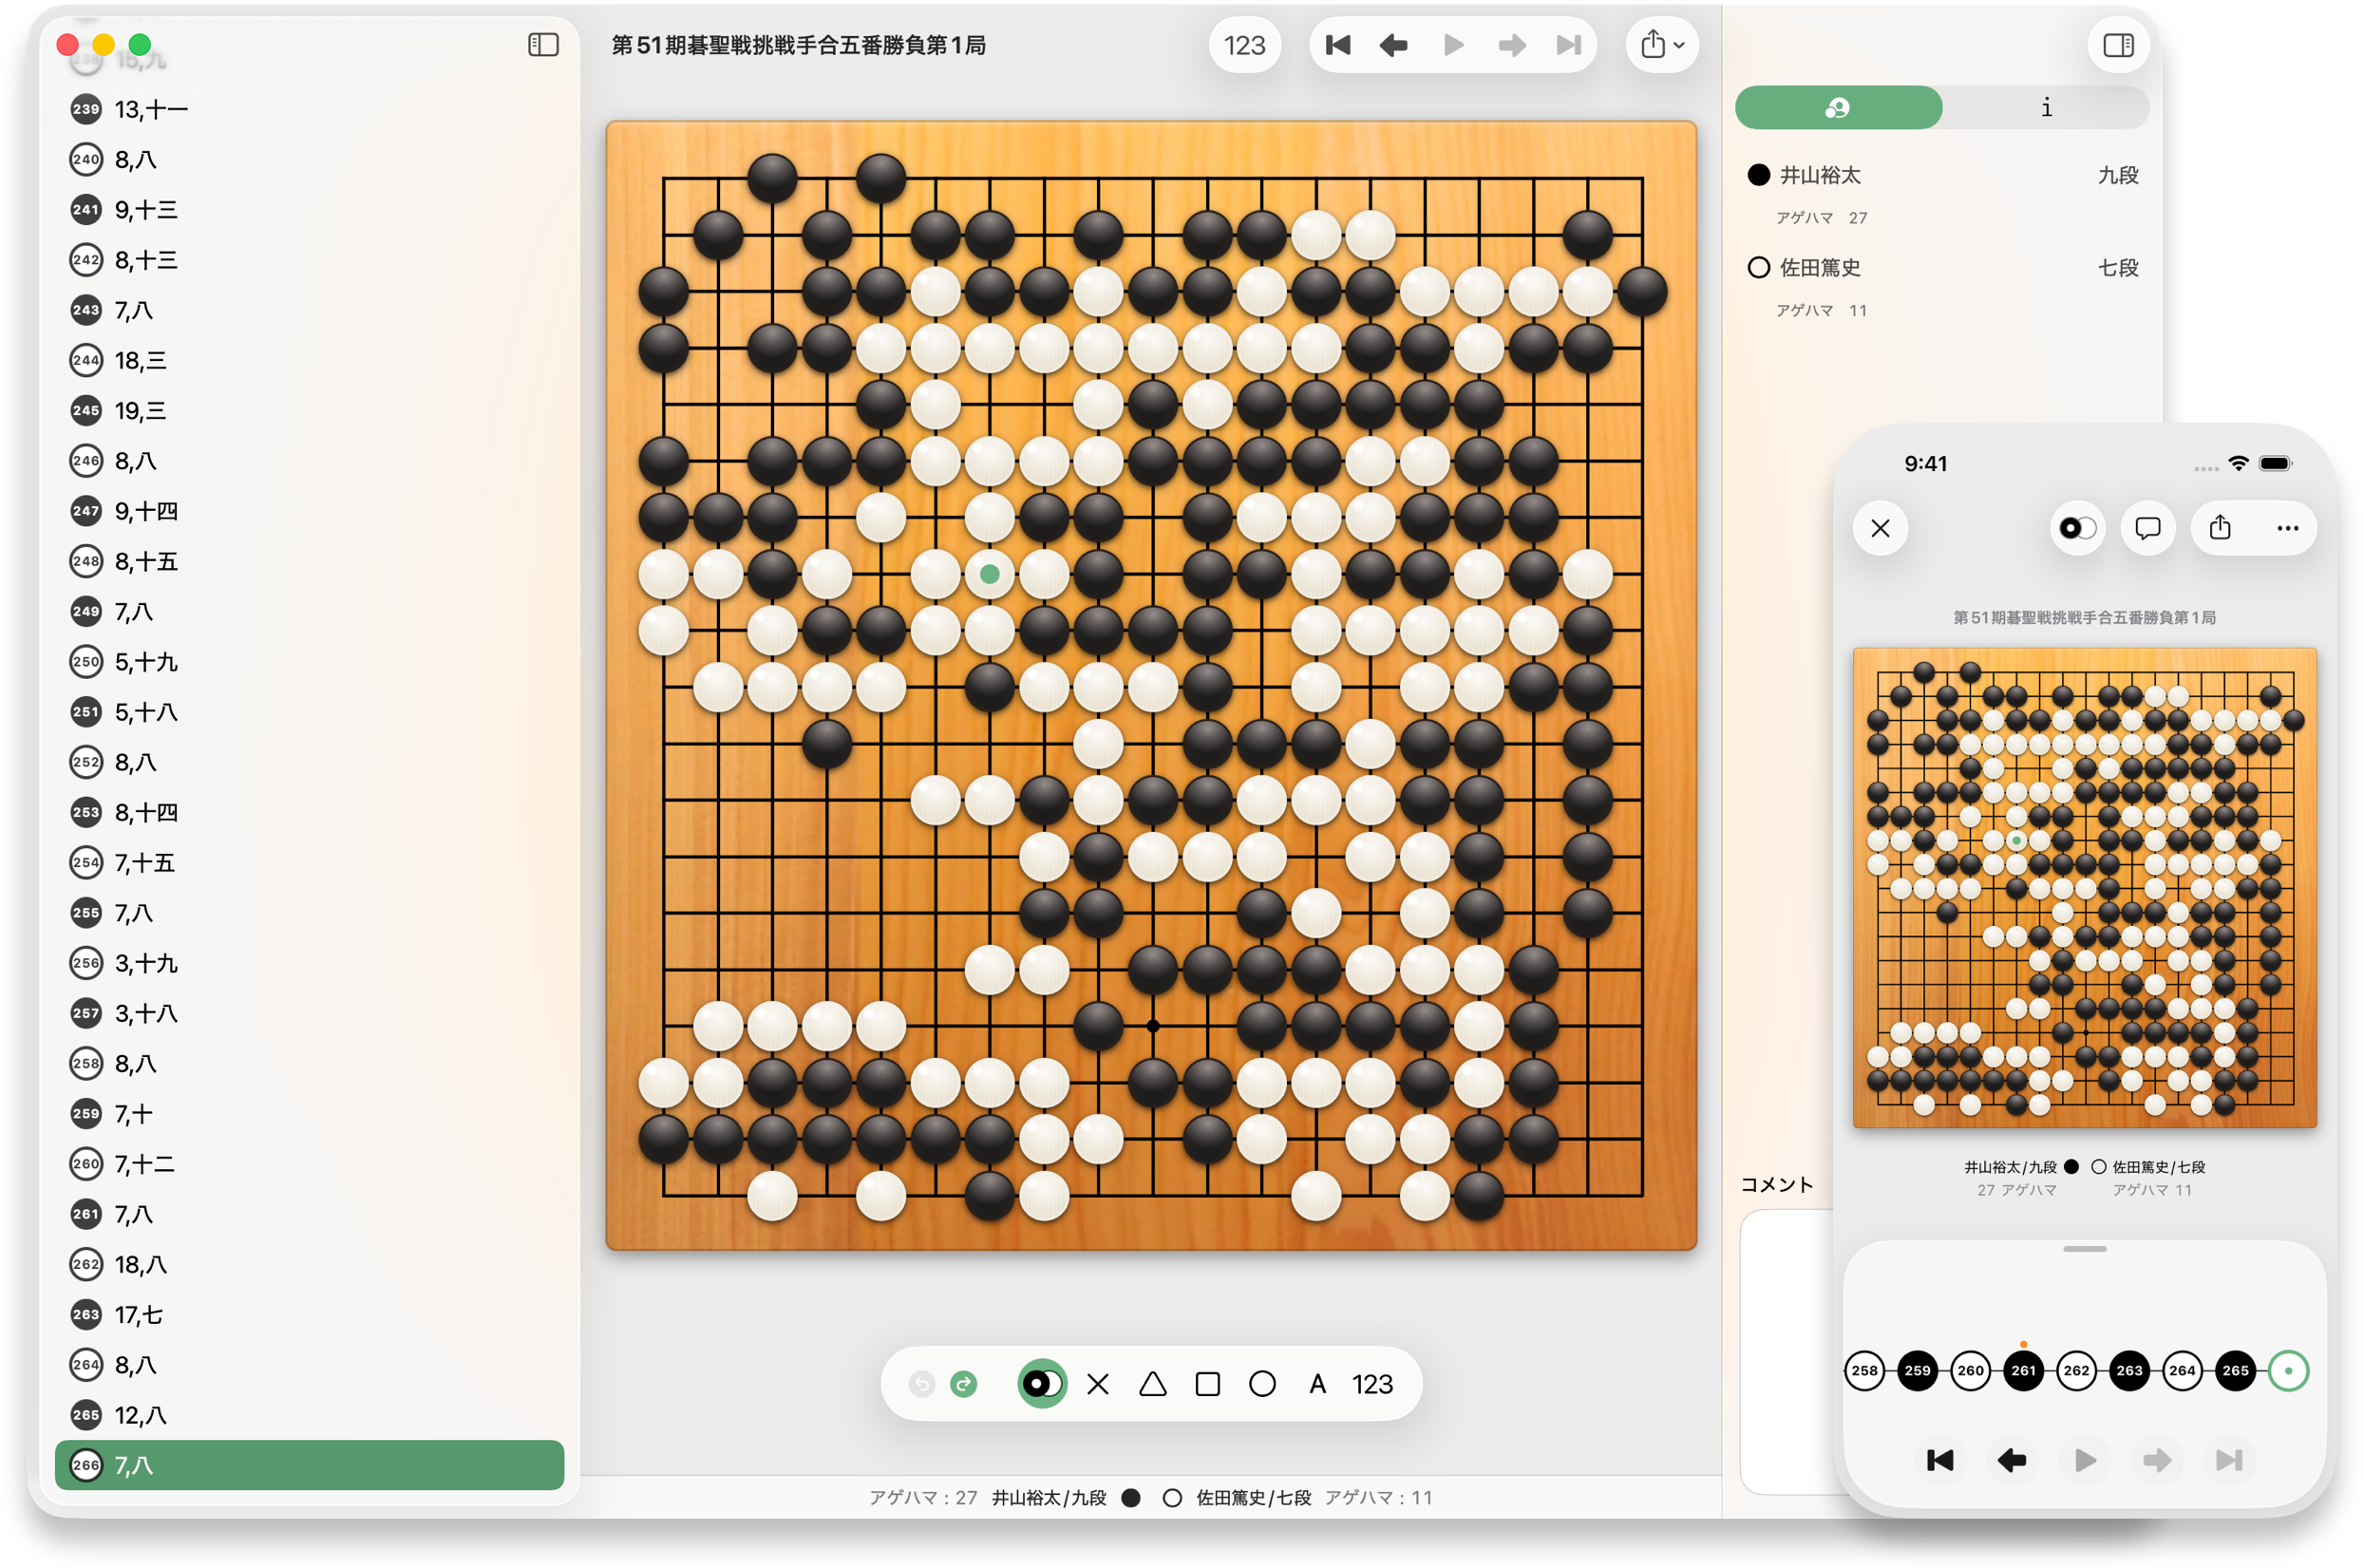Select the circle mark tool
This screenshot has height=1568, width=2364.
(1263, 1384)
